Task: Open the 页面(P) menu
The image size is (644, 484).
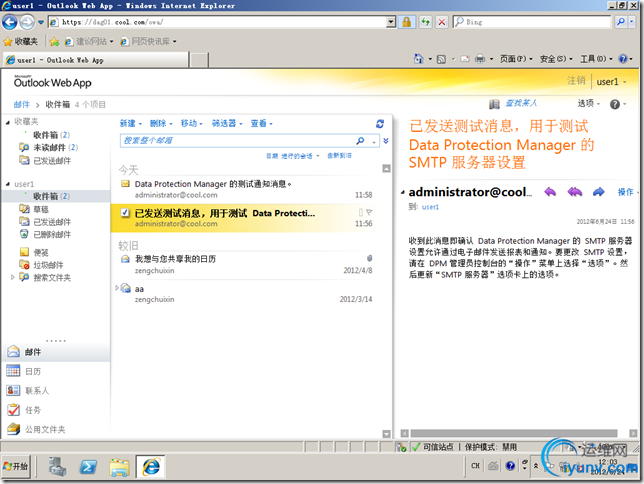Action: pos(516,59)
